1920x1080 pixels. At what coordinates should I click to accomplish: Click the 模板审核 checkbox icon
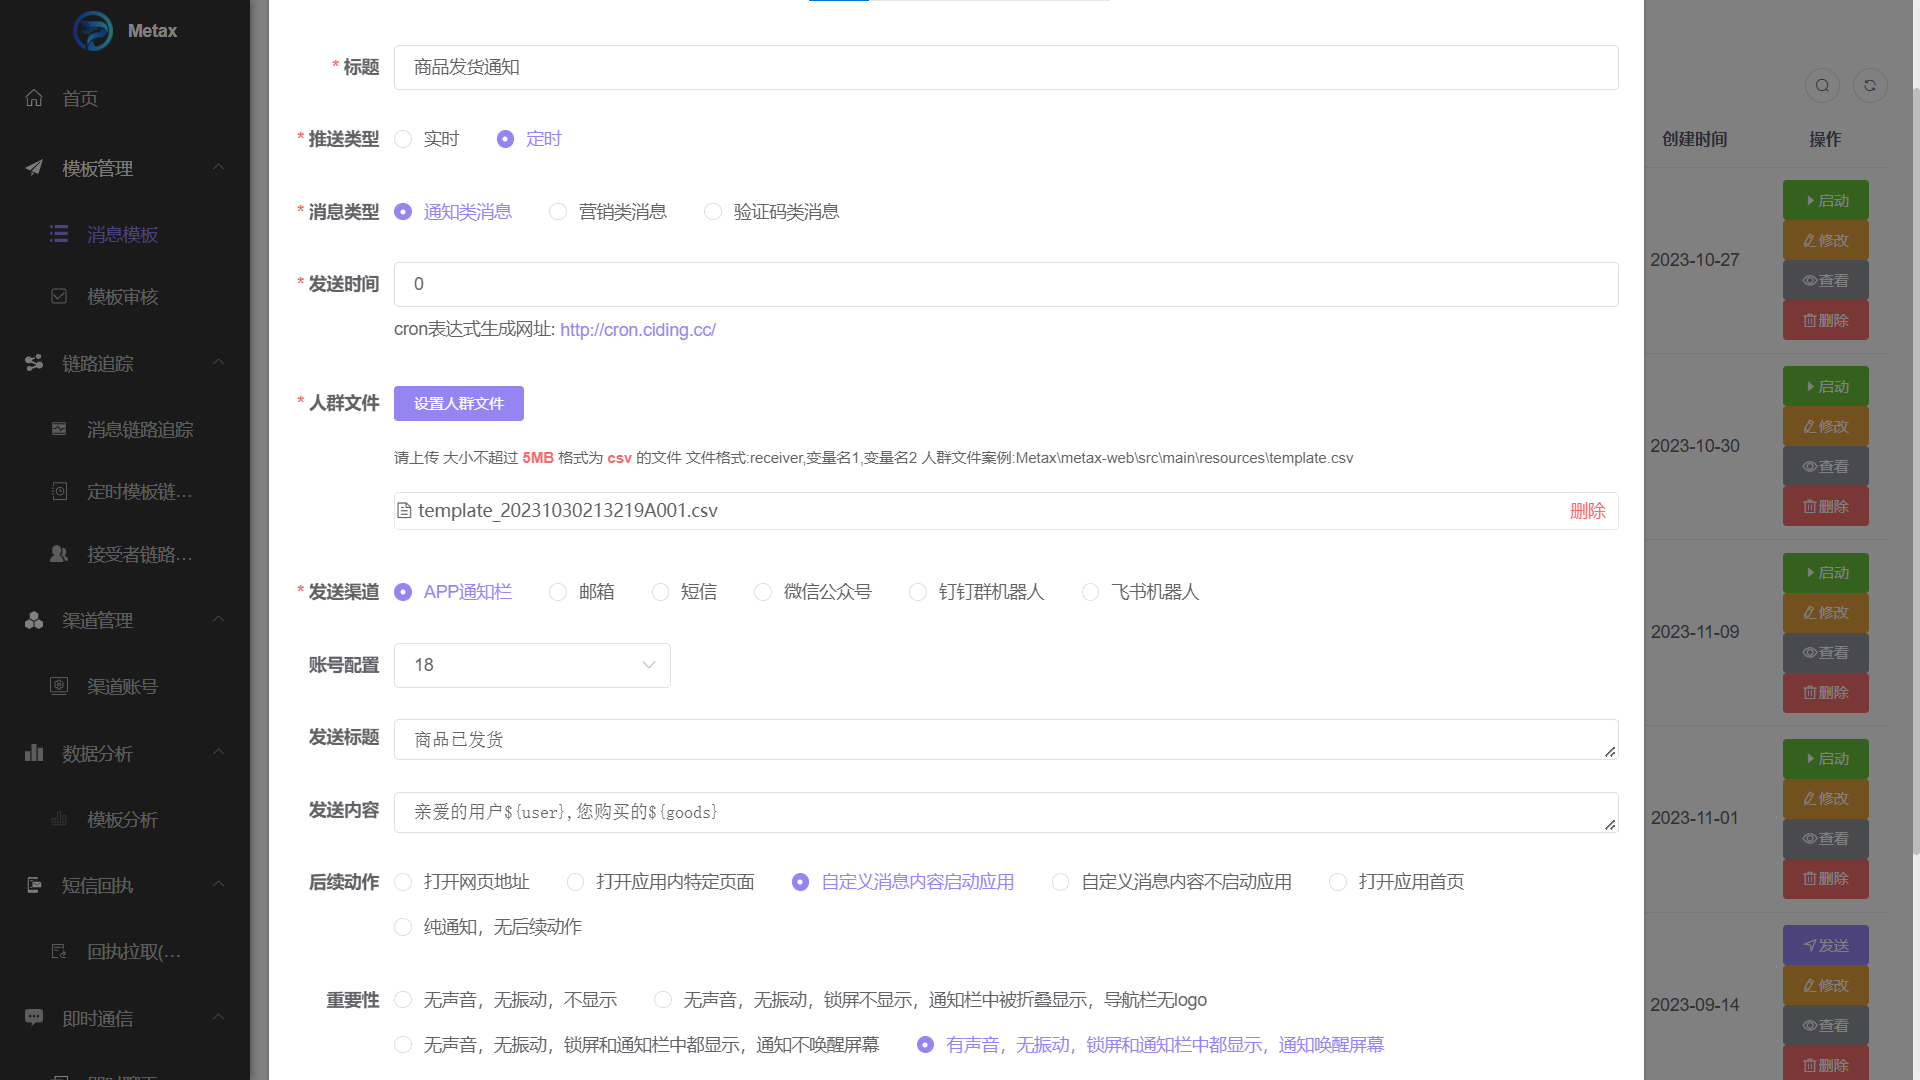point(59,296)
